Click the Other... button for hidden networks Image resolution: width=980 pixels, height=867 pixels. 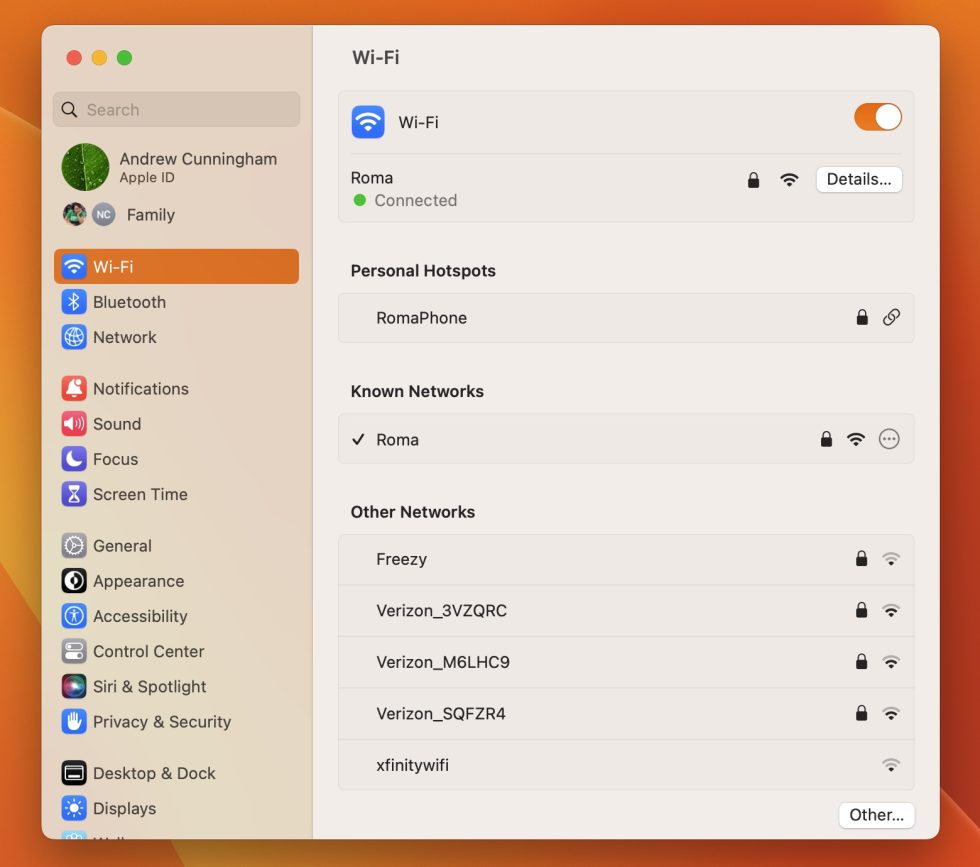coord(876,815)
